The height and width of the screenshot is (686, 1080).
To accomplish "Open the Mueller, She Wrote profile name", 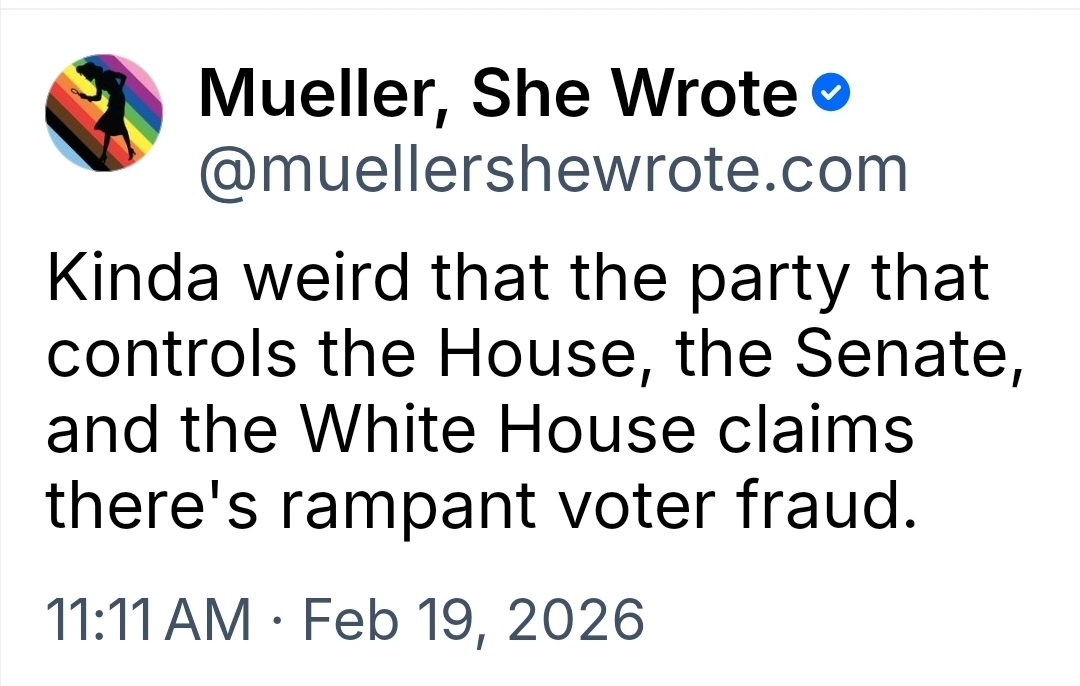I will 498,95.
